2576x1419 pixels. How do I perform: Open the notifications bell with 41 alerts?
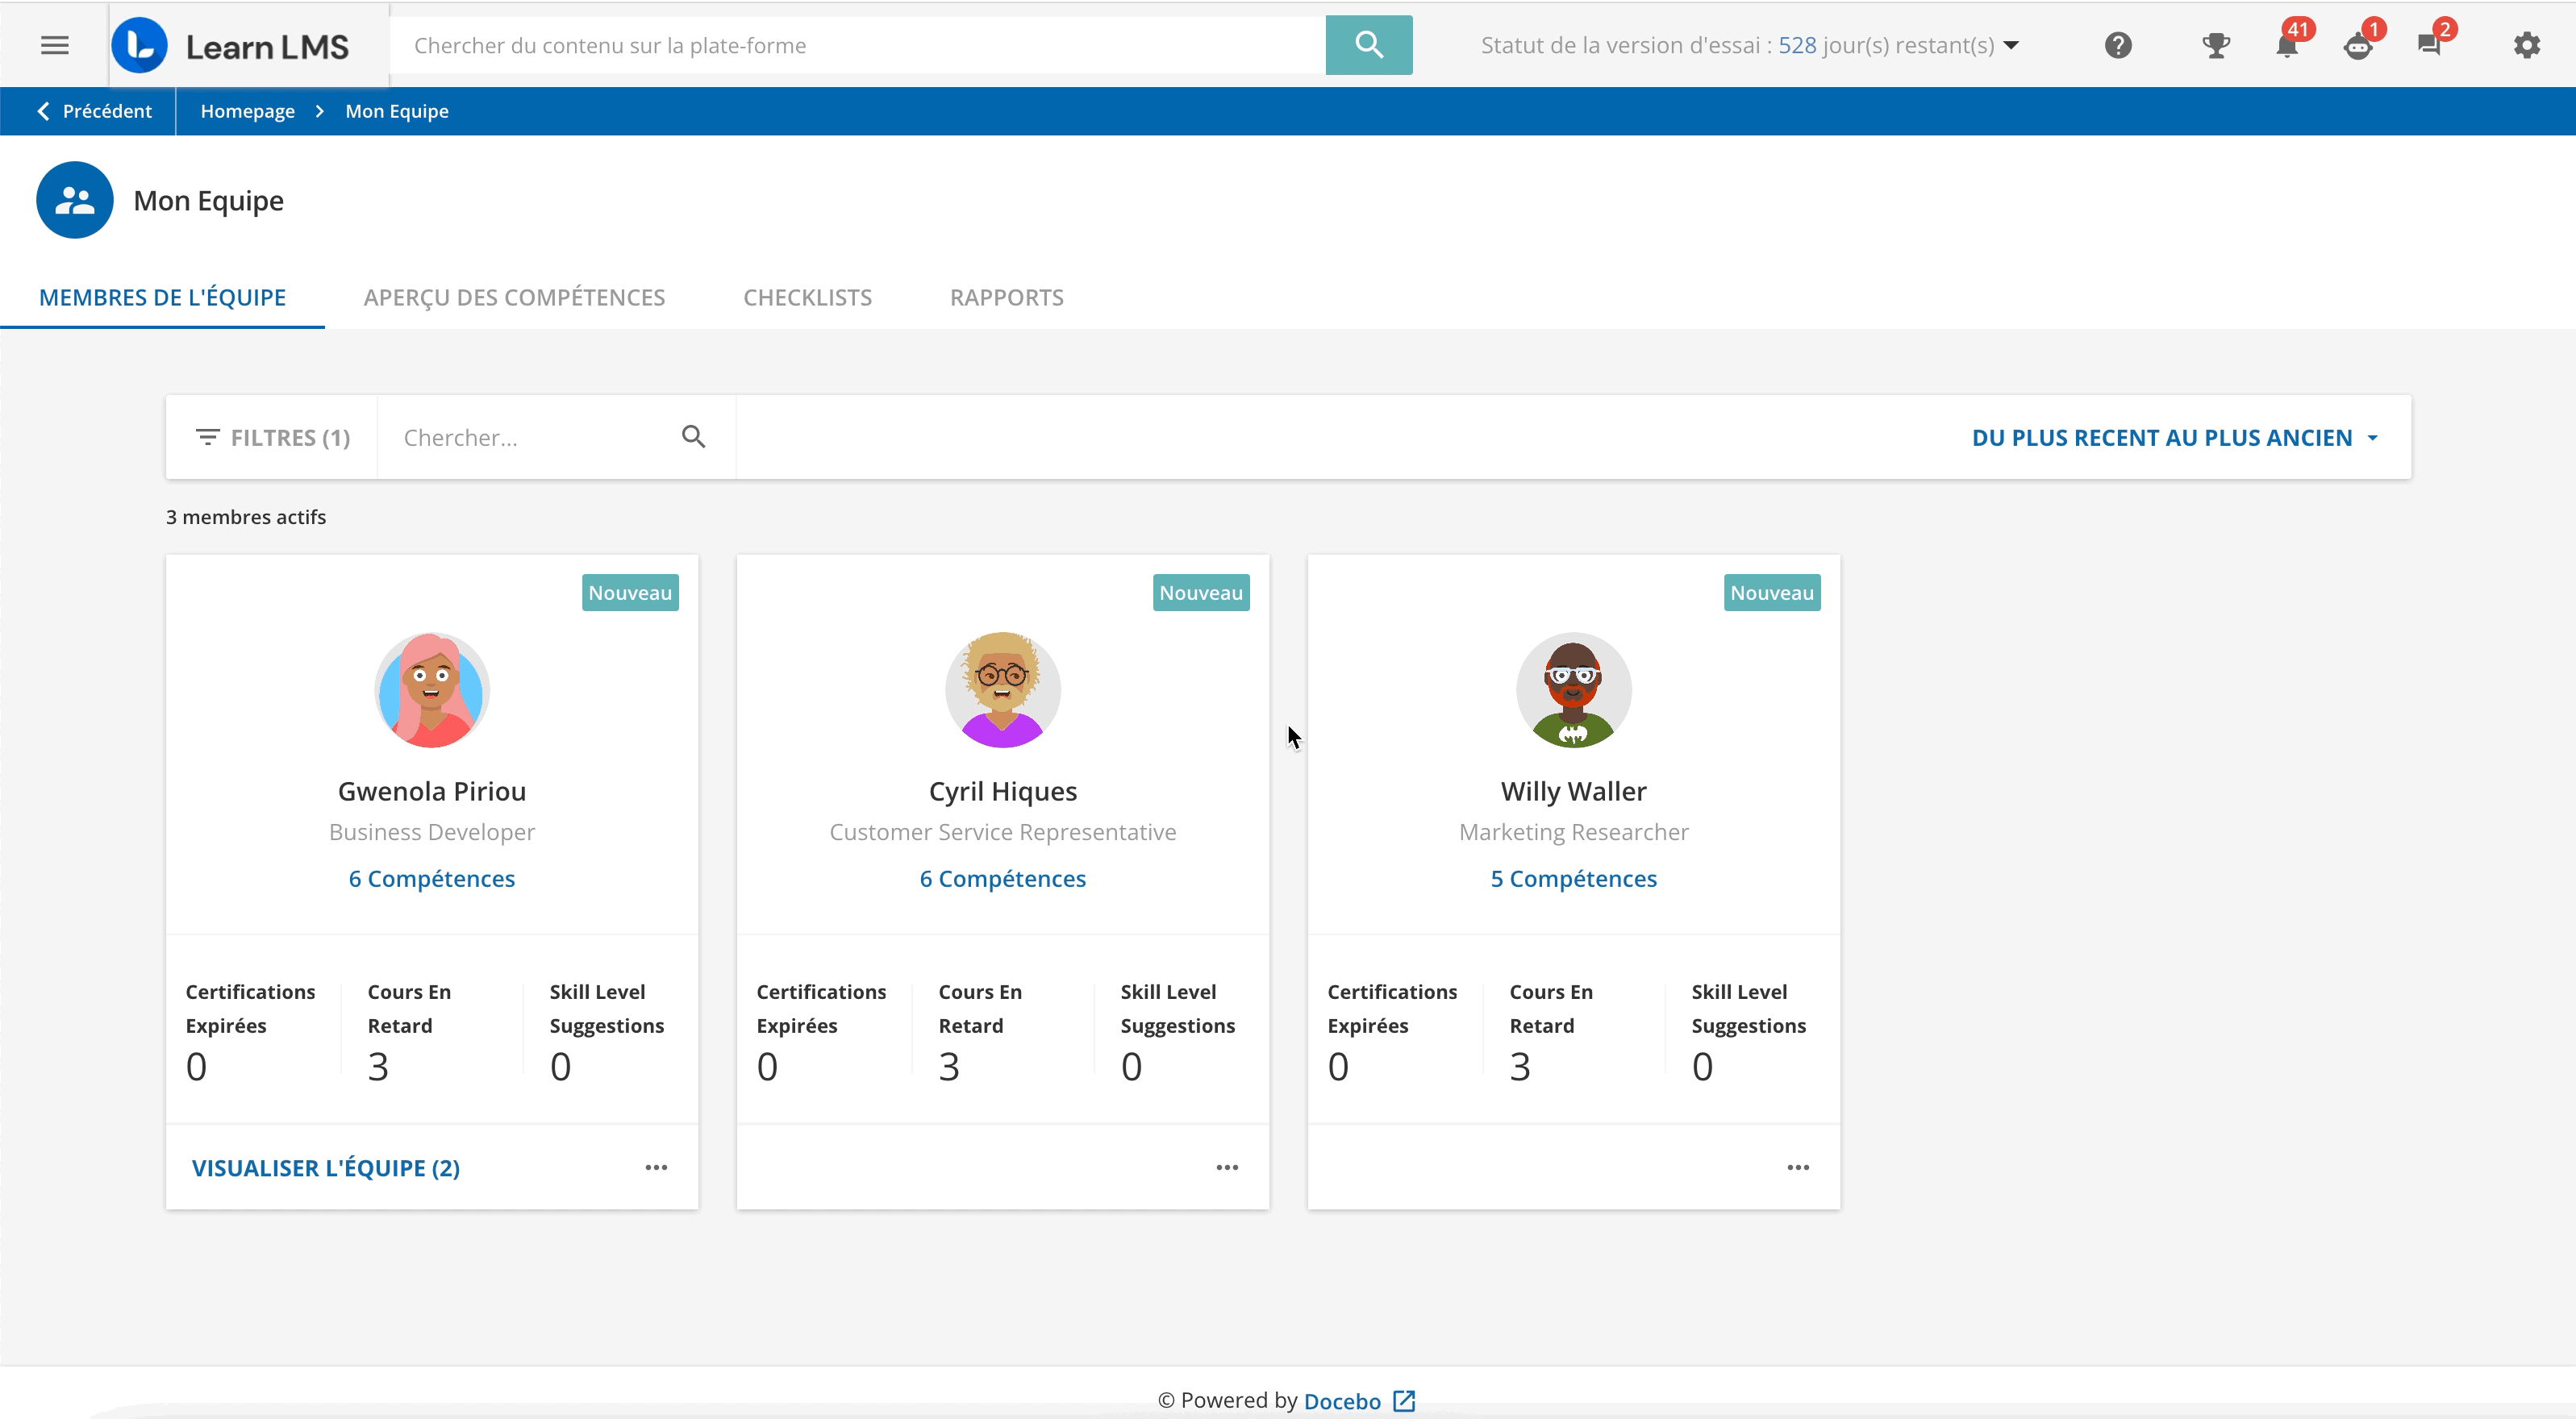(2288, 45)
